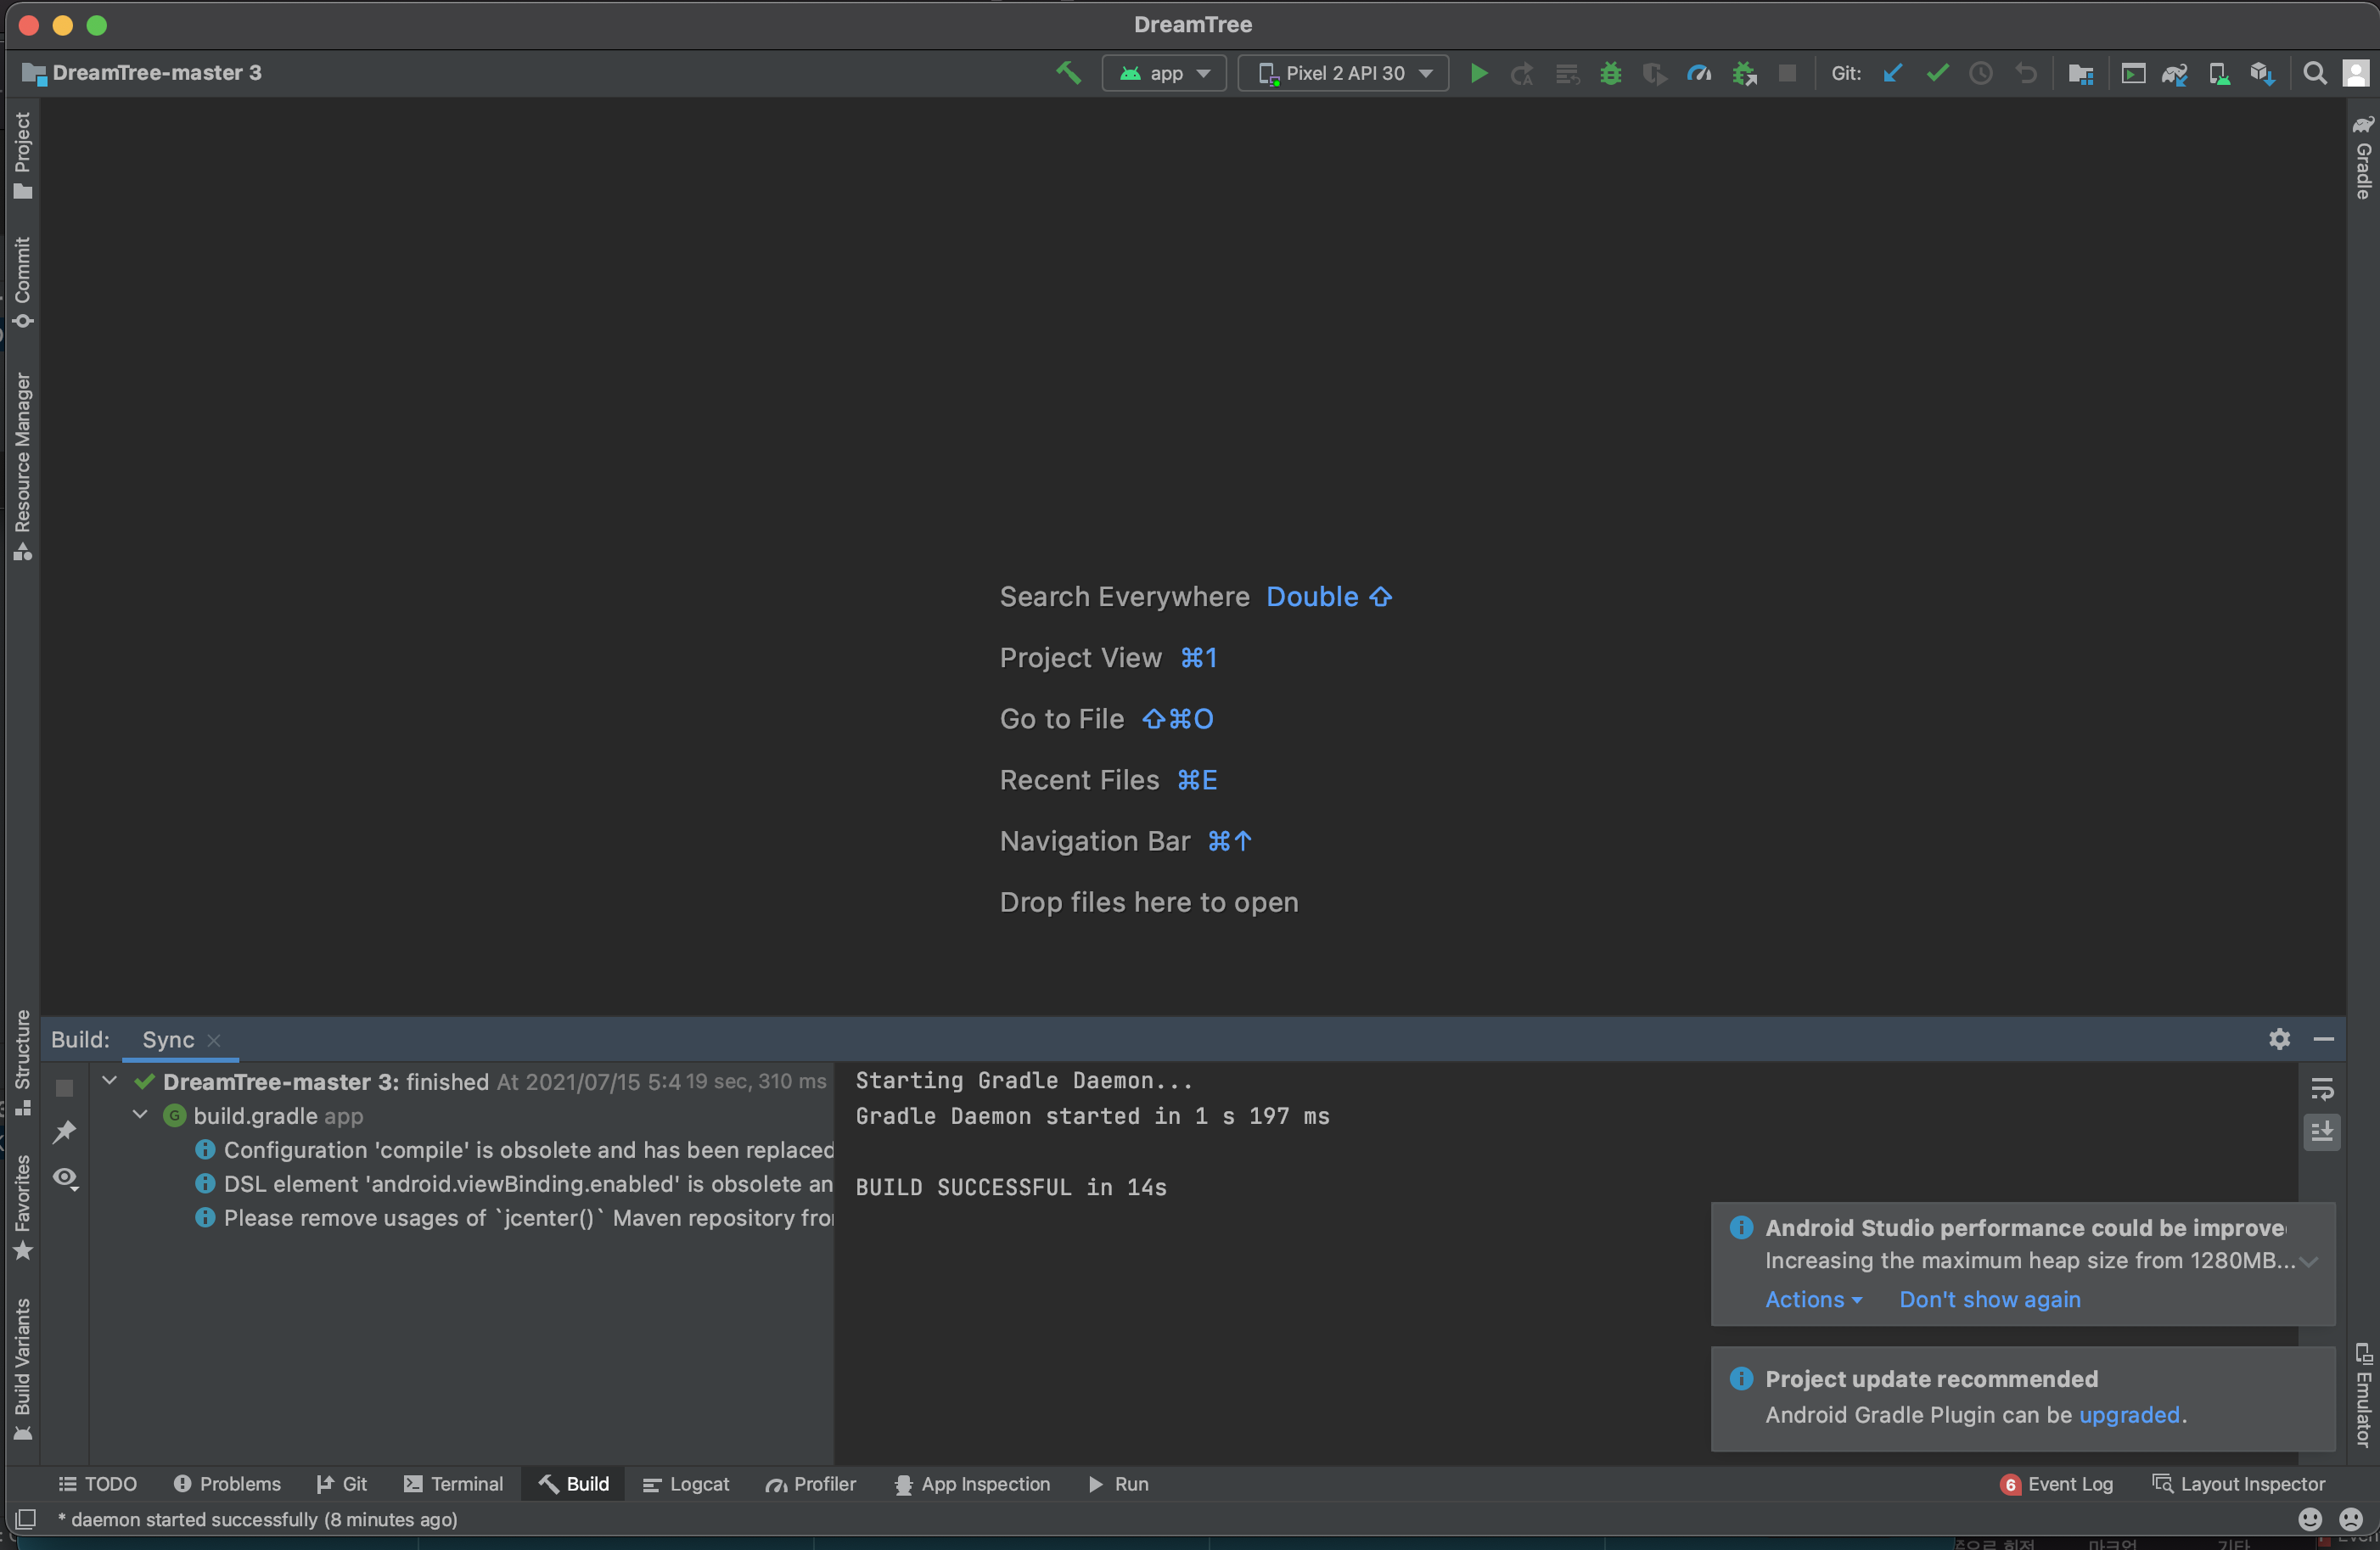Toggle soft-wrap in build output
The width and height of the screenshot is (2380, 1550).
2322,1088
